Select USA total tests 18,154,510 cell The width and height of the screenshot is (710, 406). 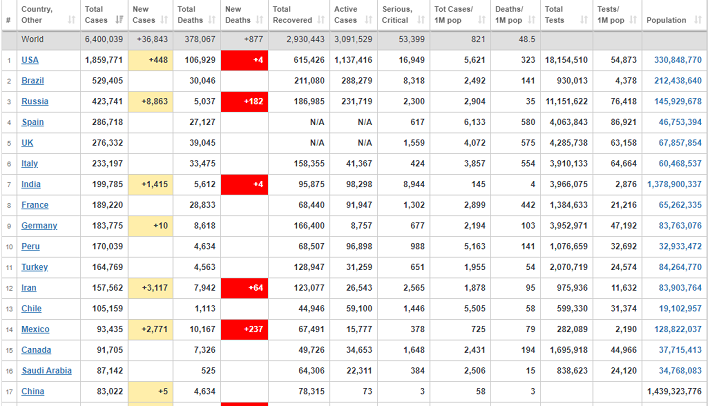(566, 60)
